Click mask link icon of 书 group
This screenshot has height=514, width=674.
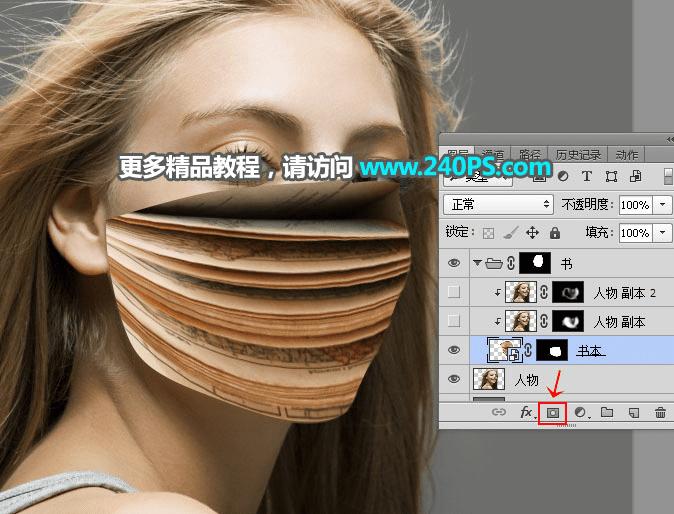tap(511, 263)
